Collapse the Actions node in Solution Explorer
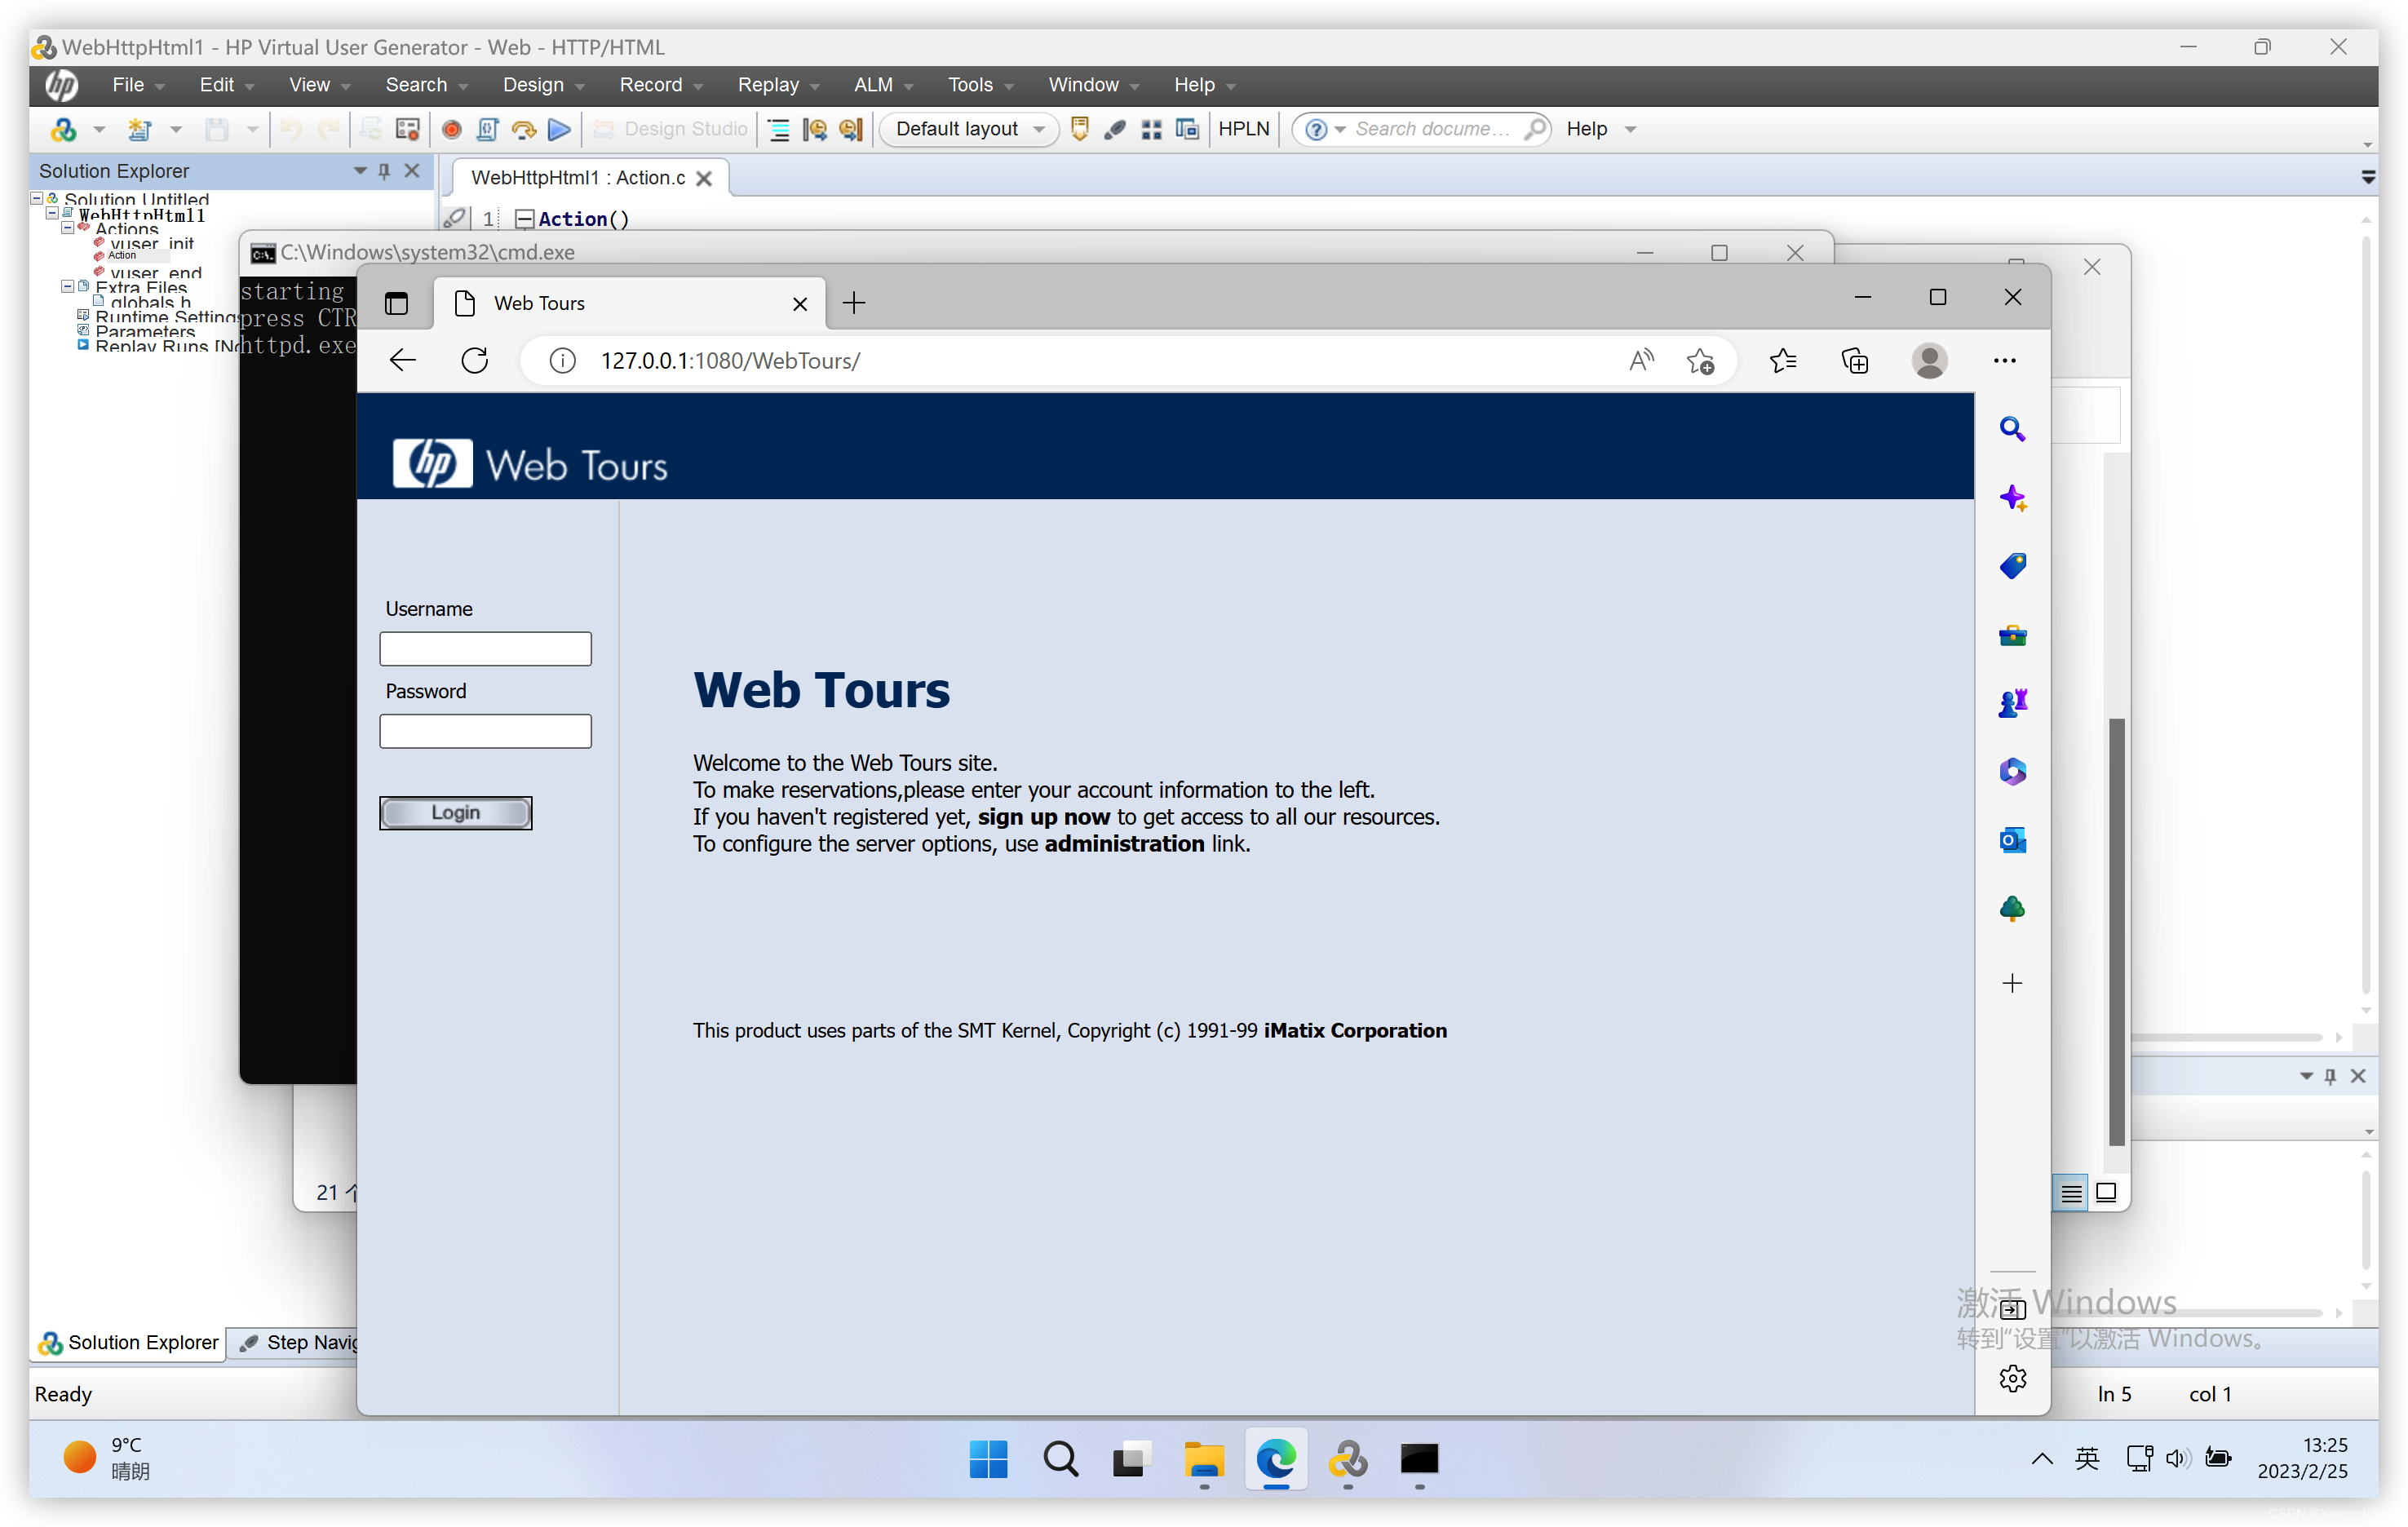Screen dimensions: 2408x1527 point(68,228)
